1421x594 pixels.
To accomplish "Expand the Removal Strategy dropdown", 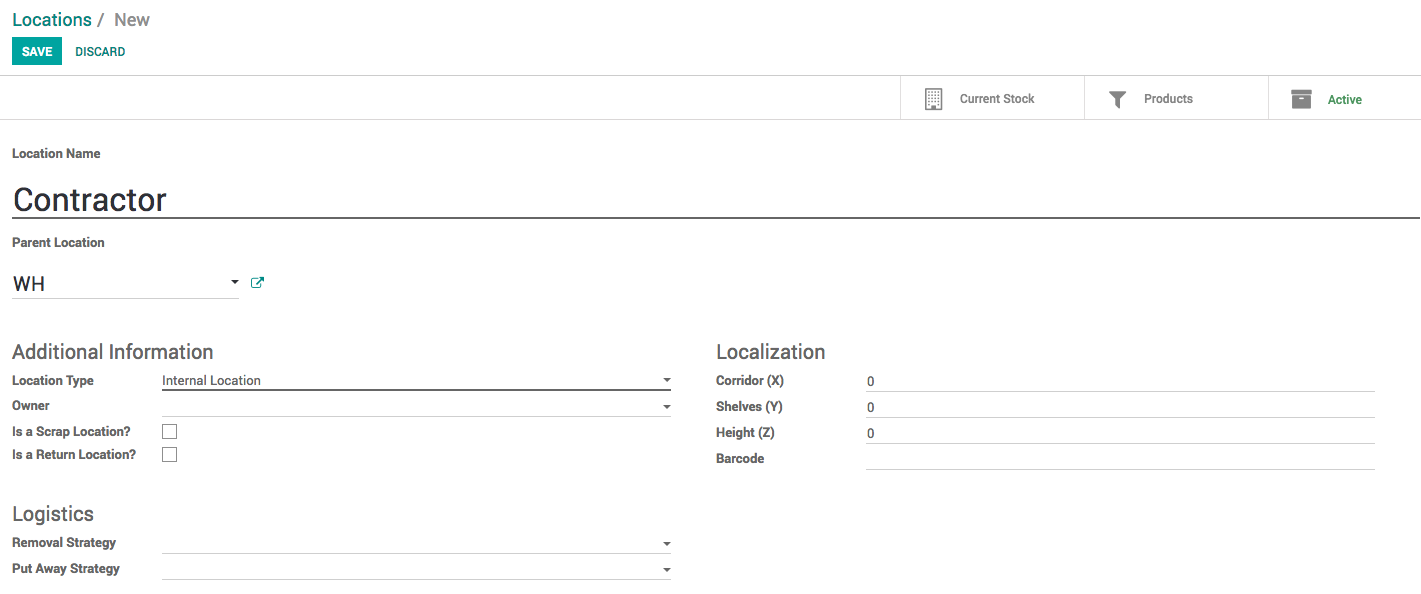I will pos(666,544).
